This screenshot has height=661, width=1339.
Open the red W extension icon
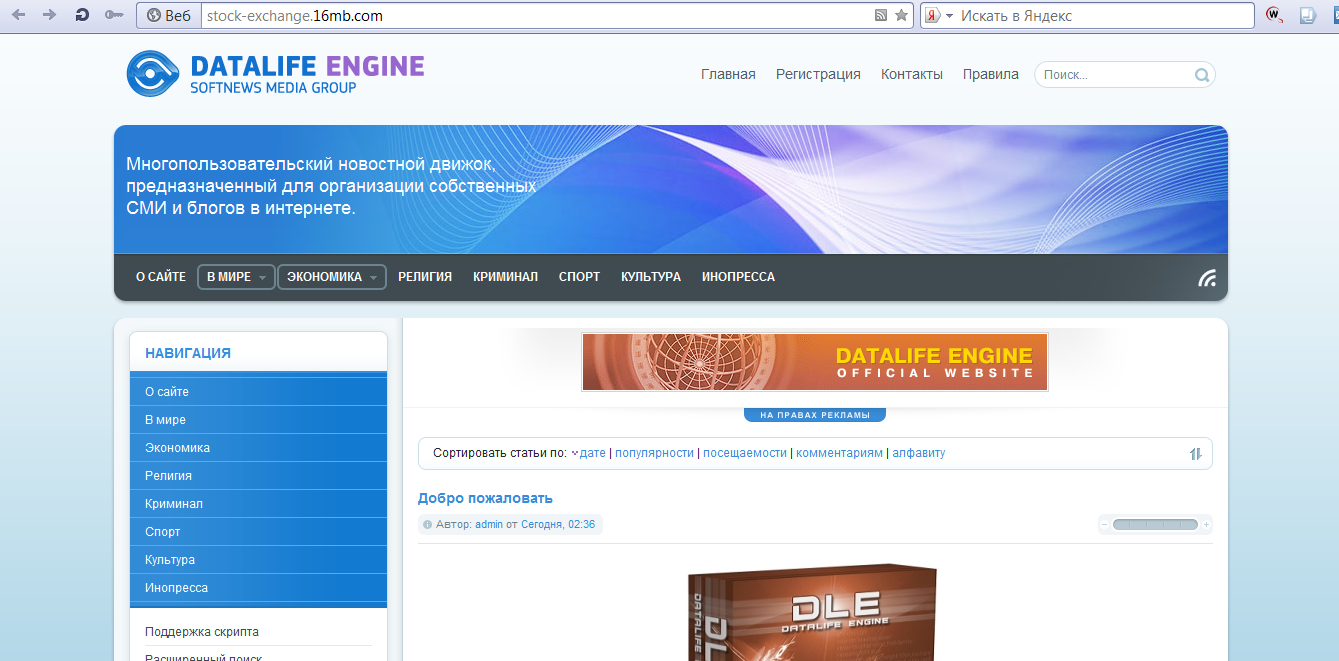(1274, 15)
